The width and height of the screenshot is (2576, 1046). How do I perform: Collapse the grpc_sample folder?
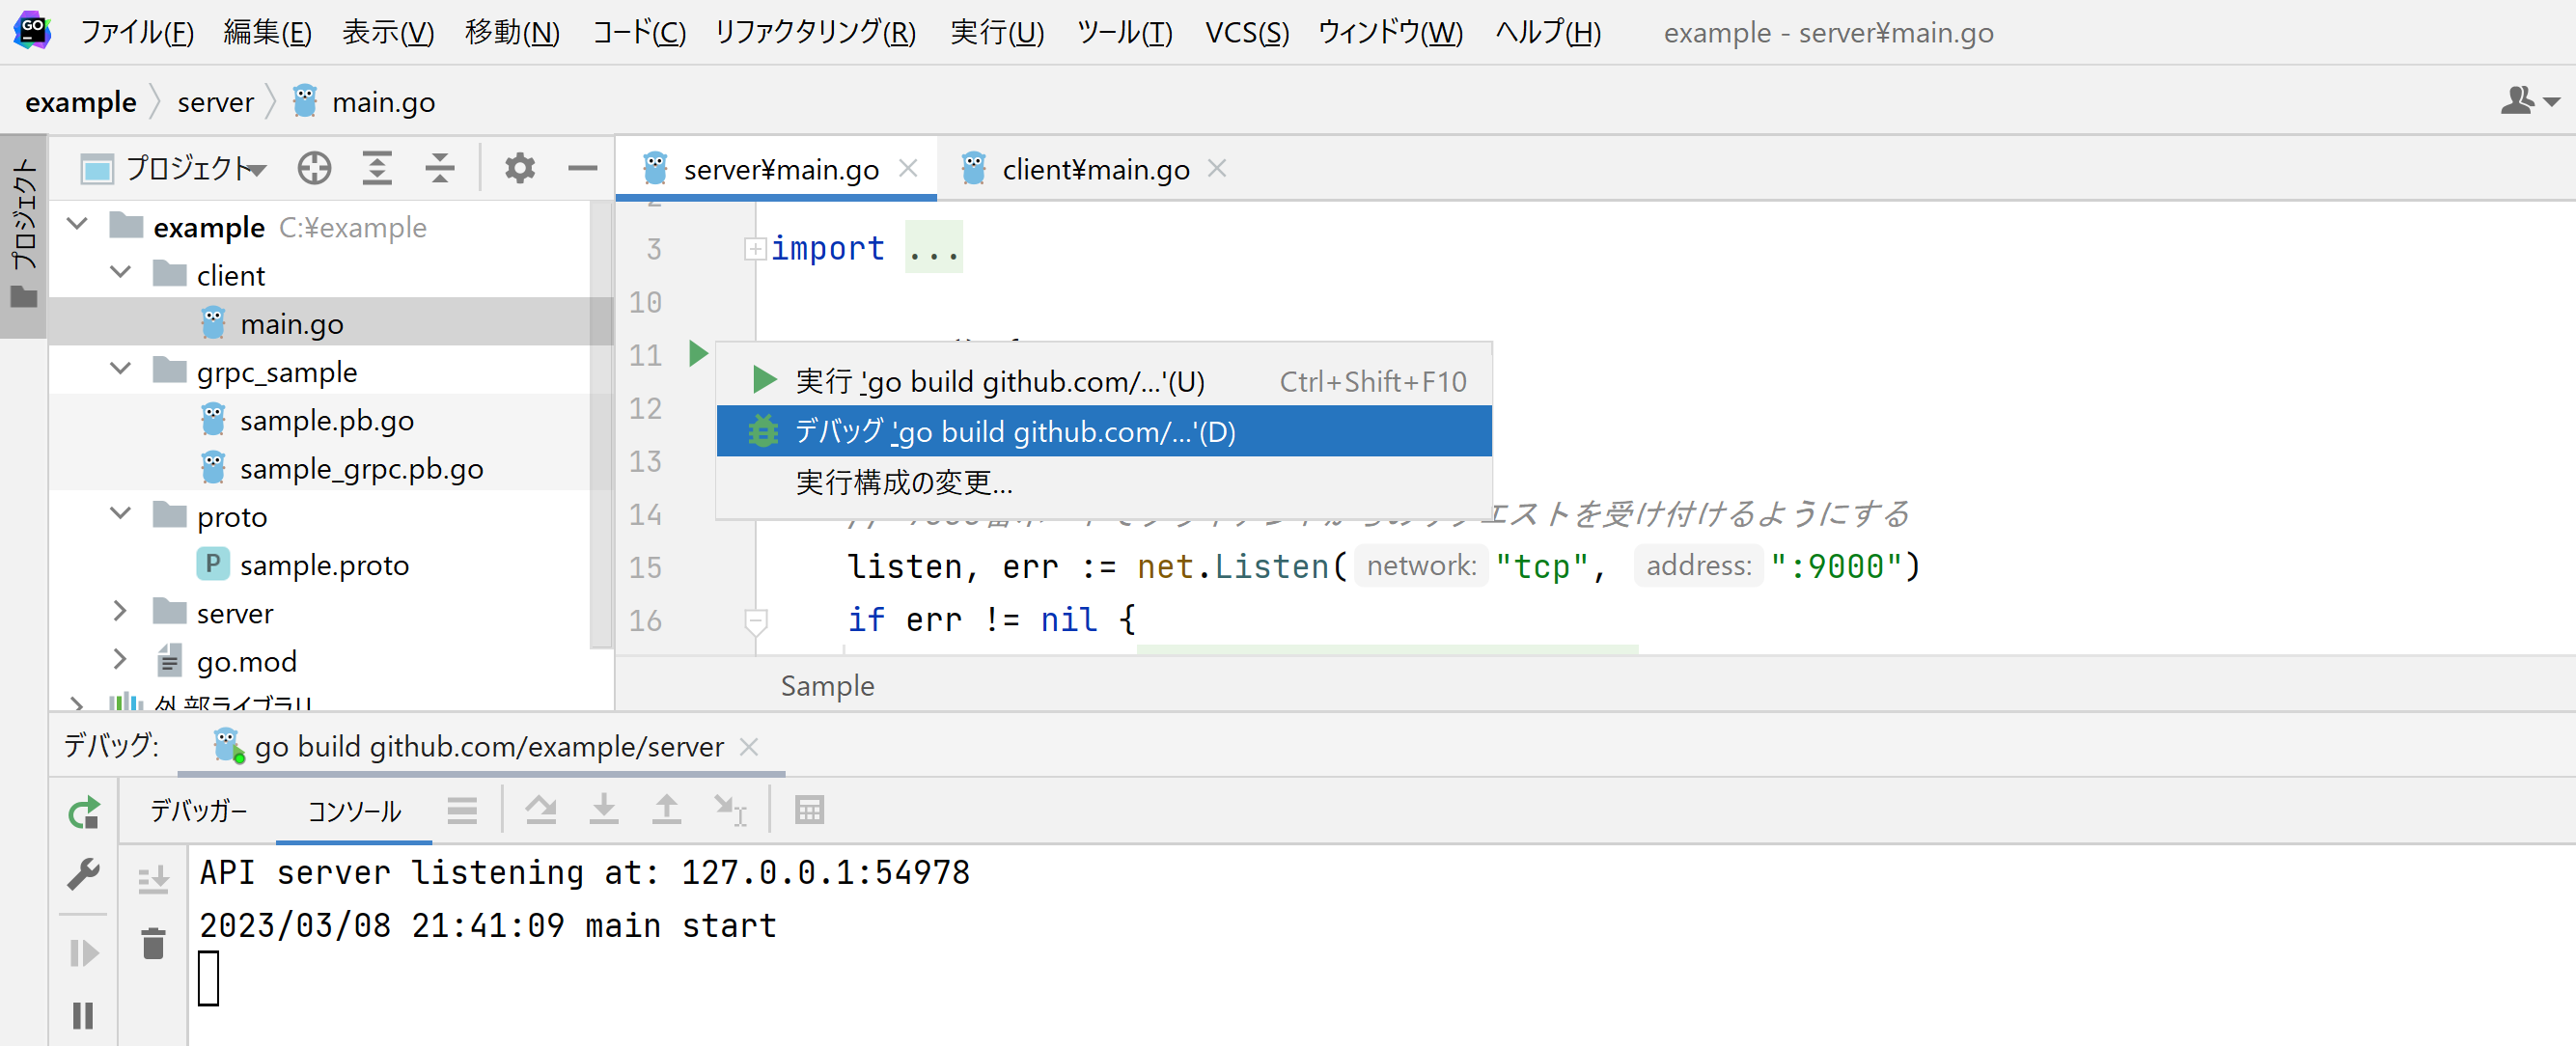tap(120, 370)
